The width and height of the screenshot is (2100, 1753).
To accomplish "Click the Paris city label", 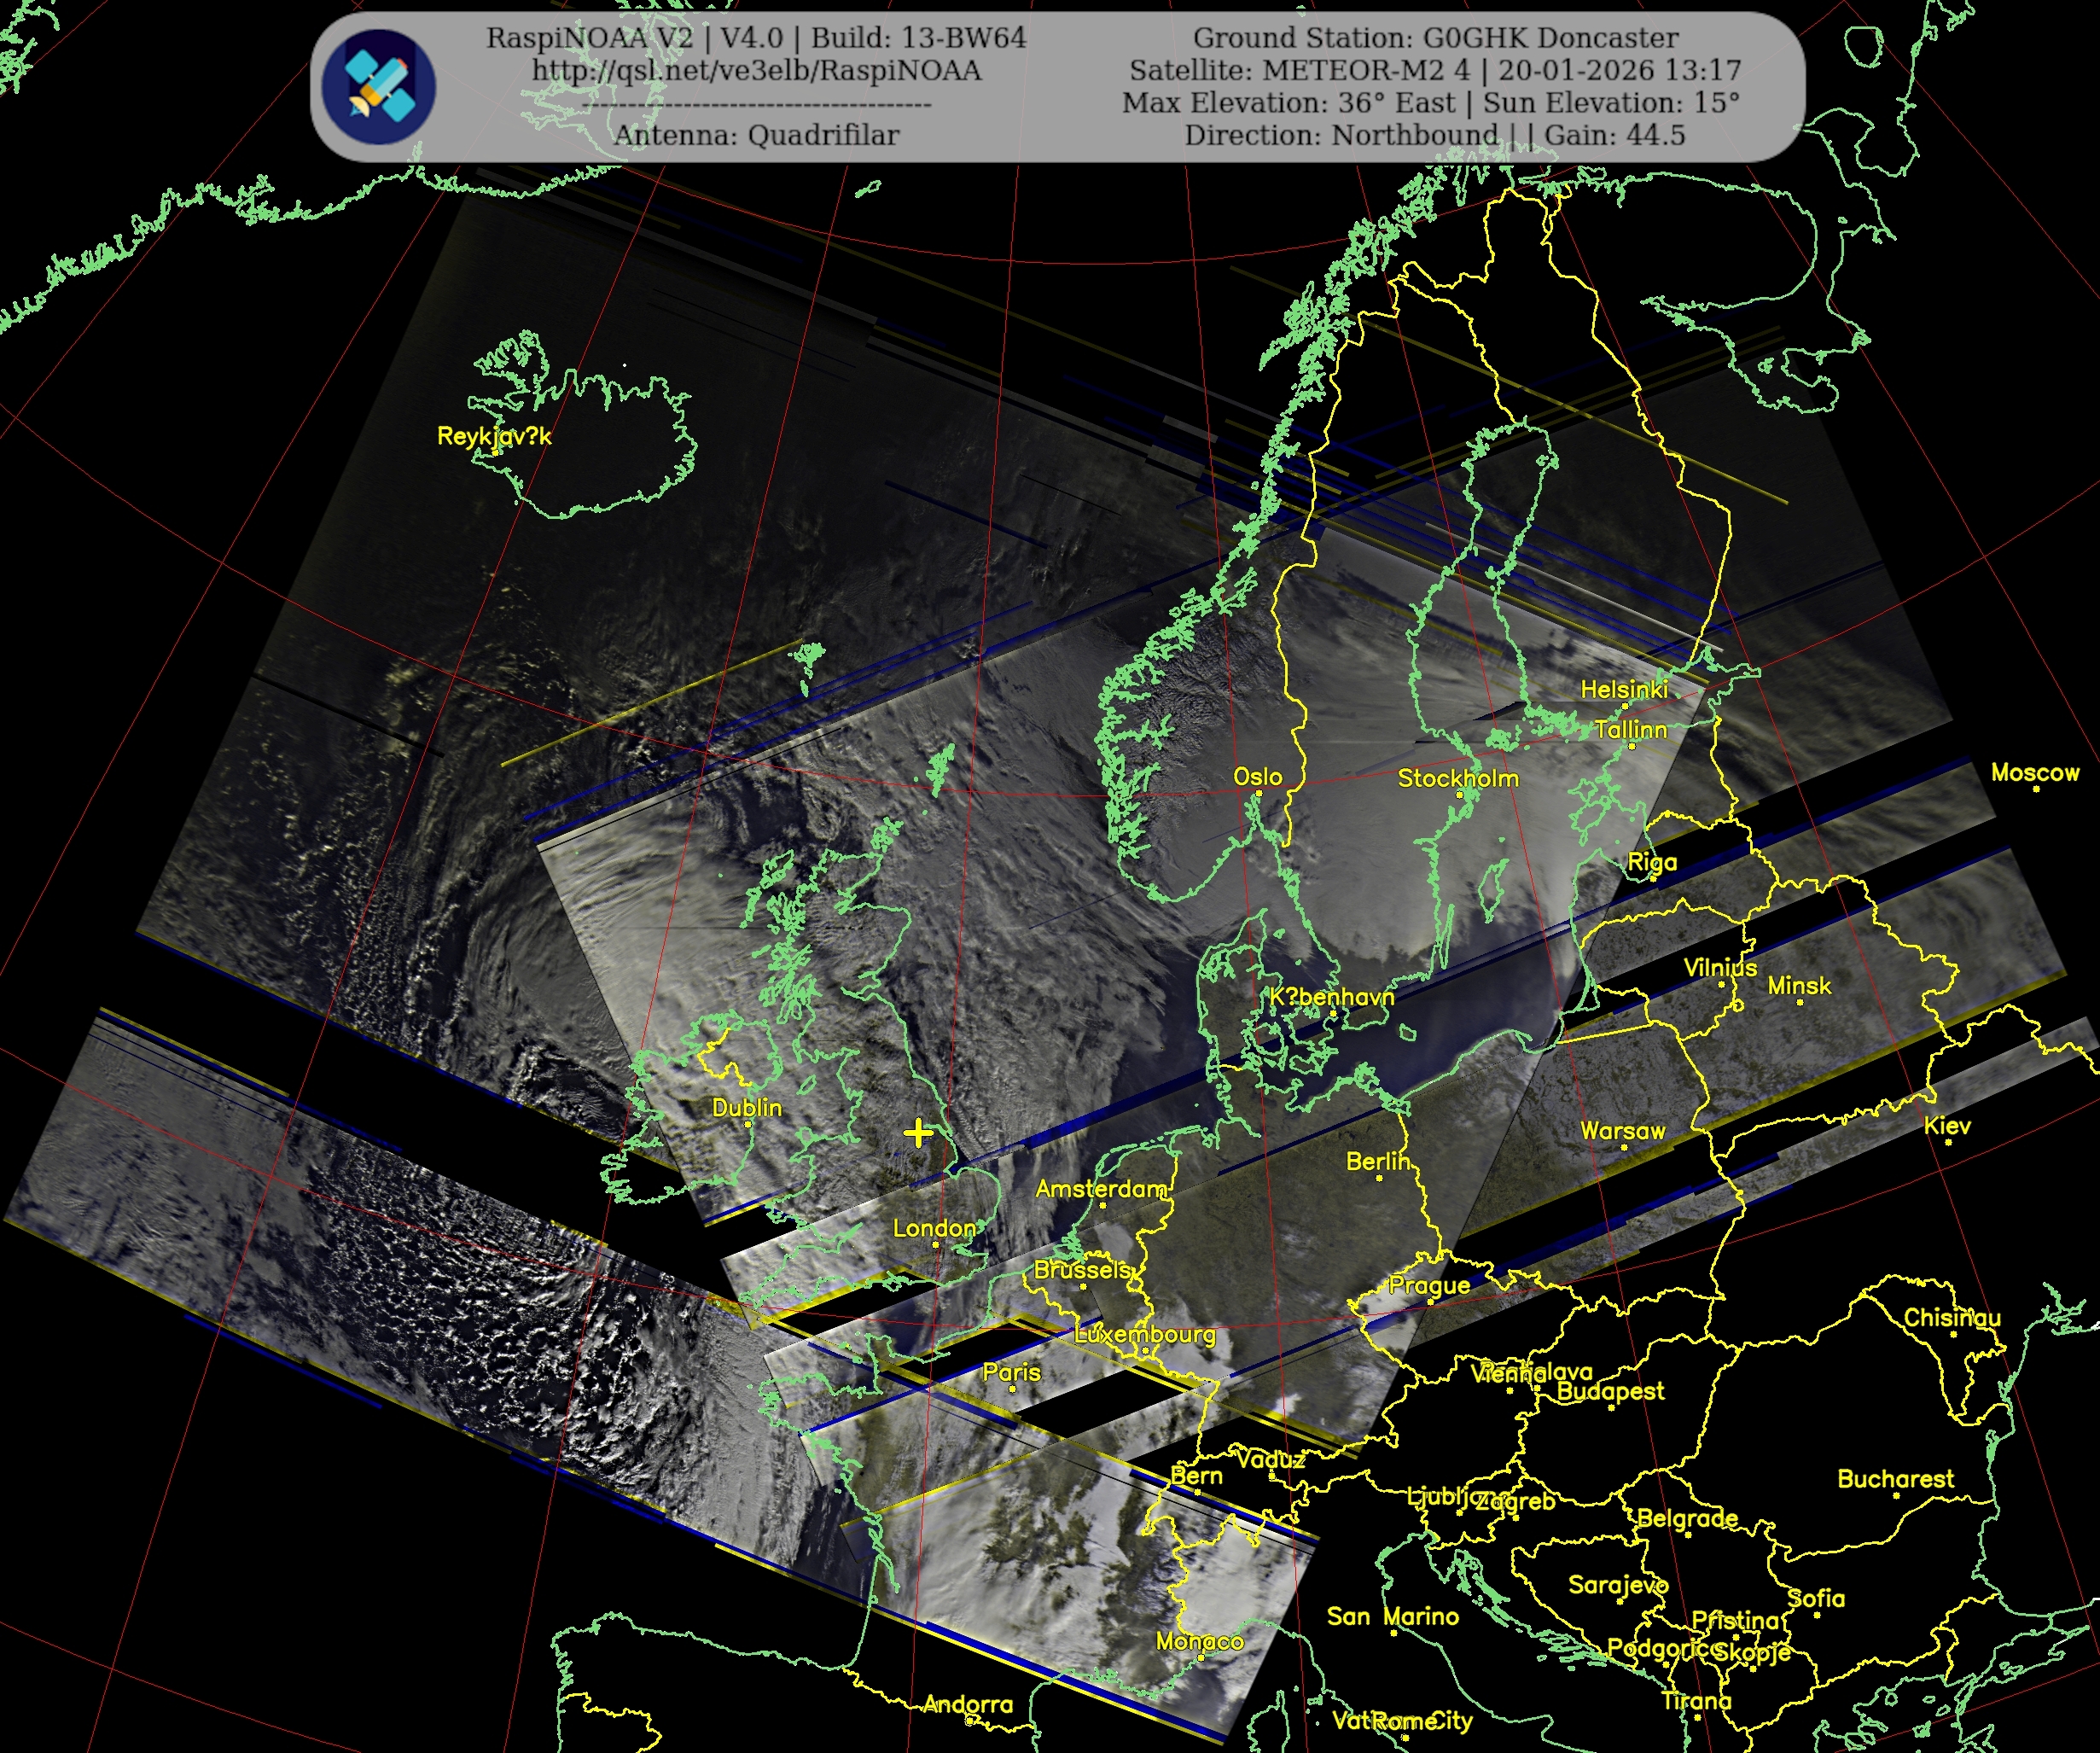I will coord(1011,1372).
